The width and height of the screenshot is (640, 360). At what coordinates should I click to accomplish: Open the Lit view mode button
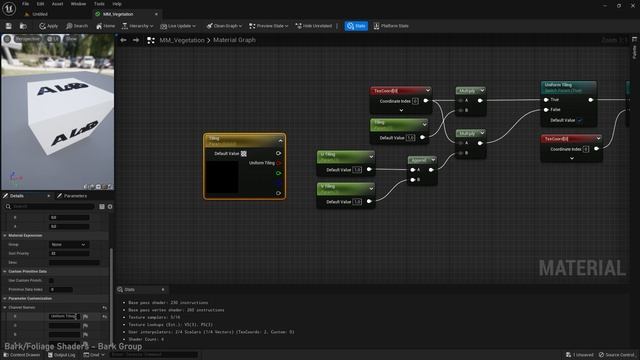[53, 39]
